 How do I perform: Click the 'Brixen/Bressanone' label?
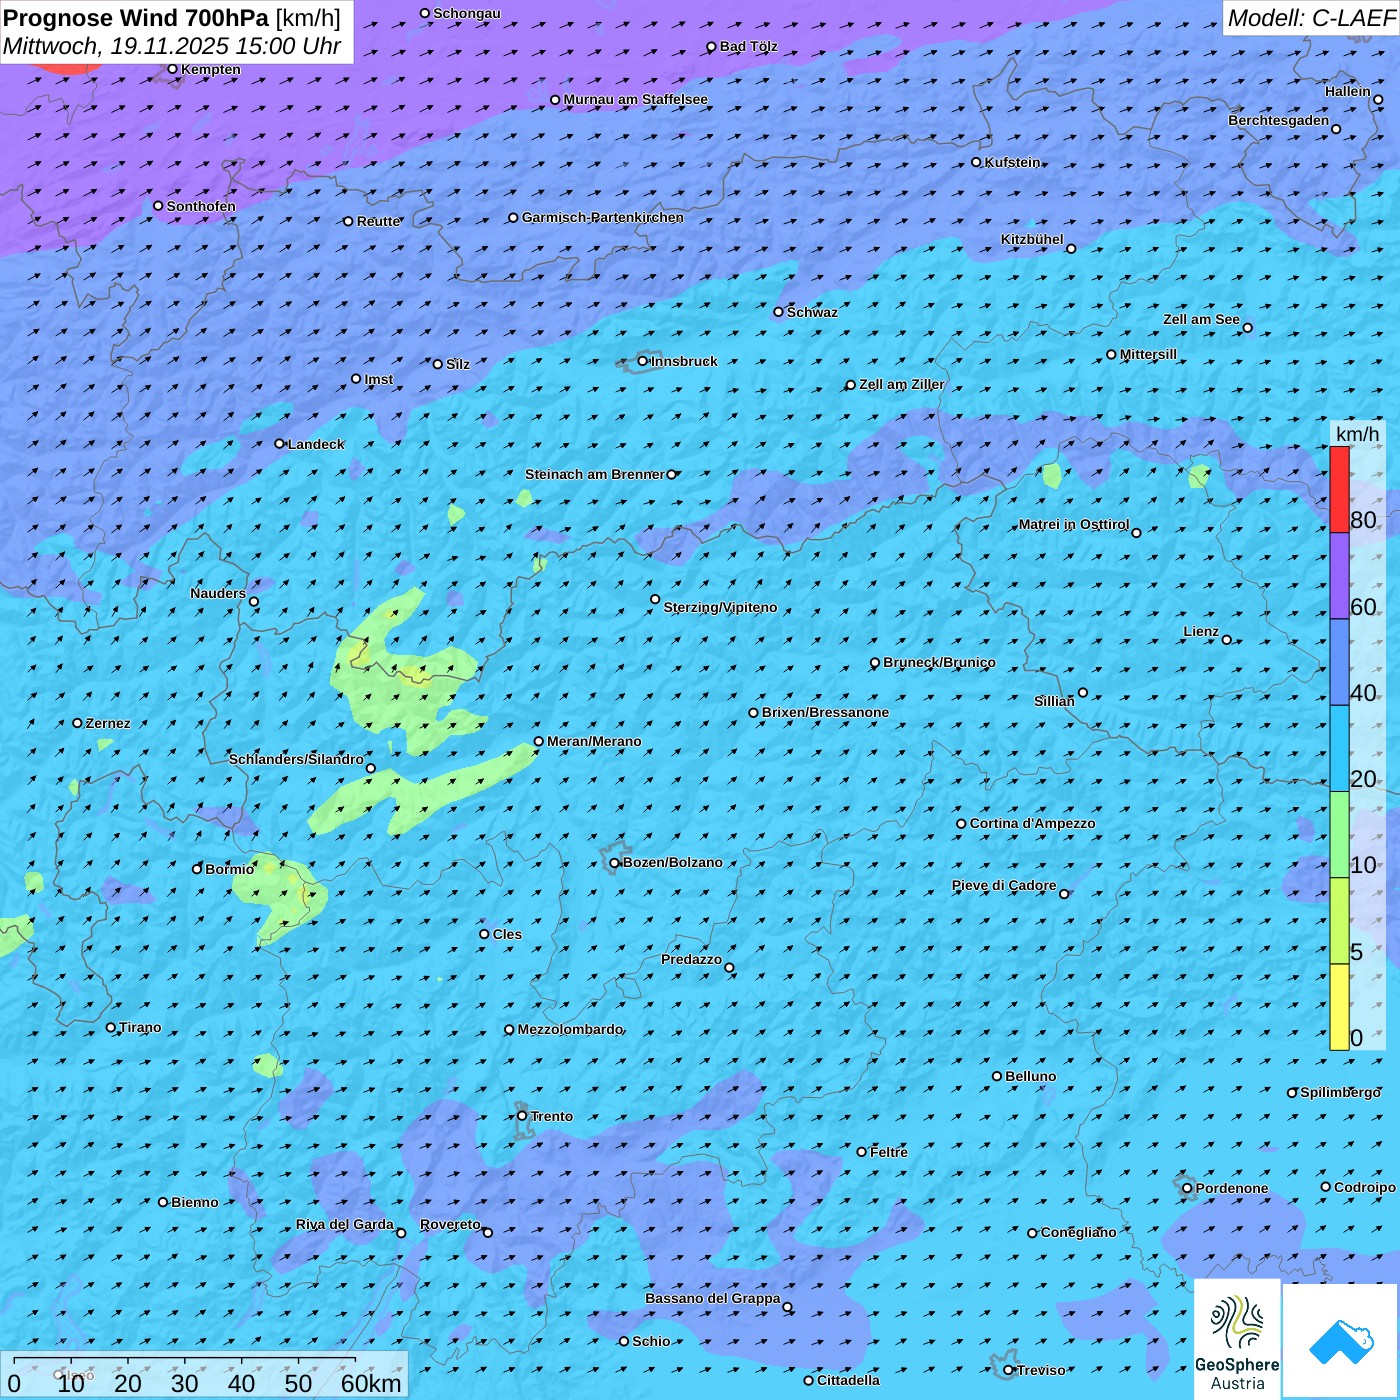tap(826, 712)
